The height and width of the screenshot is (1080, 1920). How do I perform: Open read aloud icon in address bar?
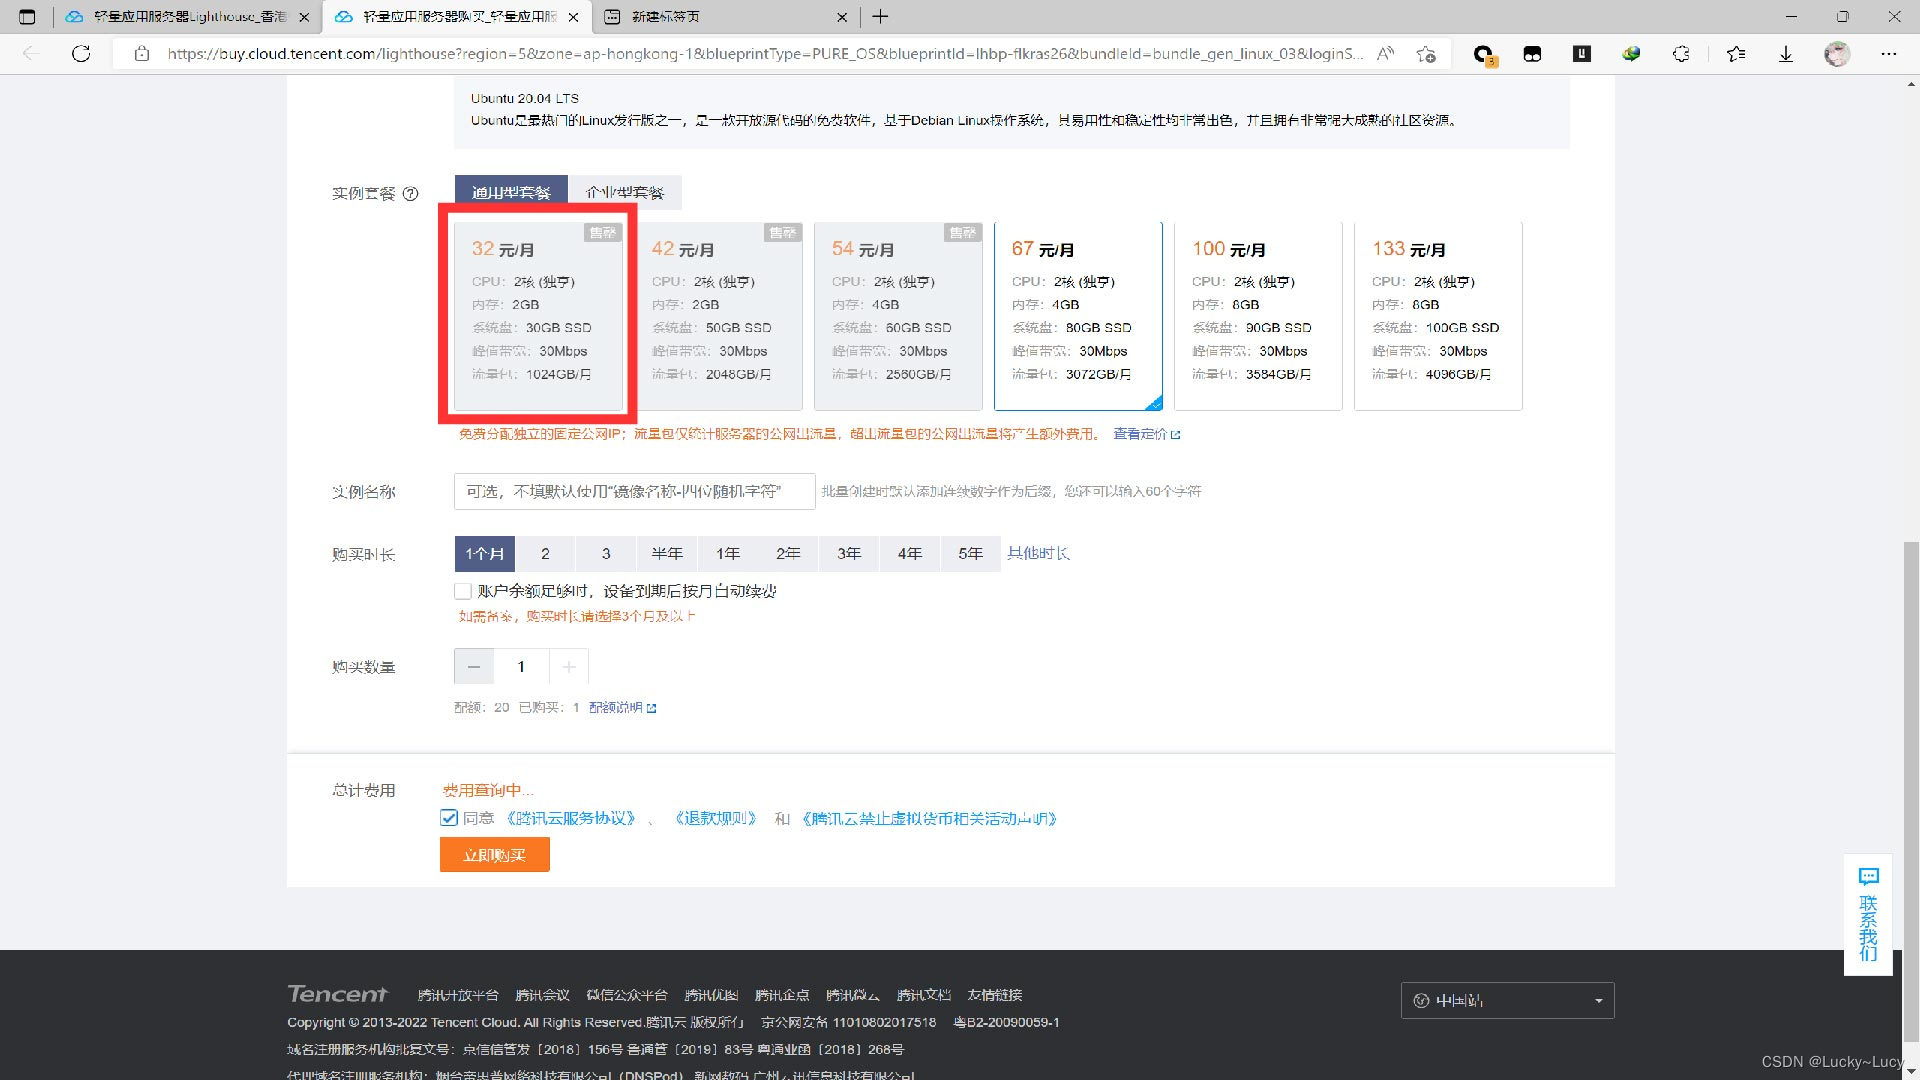pos(1385,54)
